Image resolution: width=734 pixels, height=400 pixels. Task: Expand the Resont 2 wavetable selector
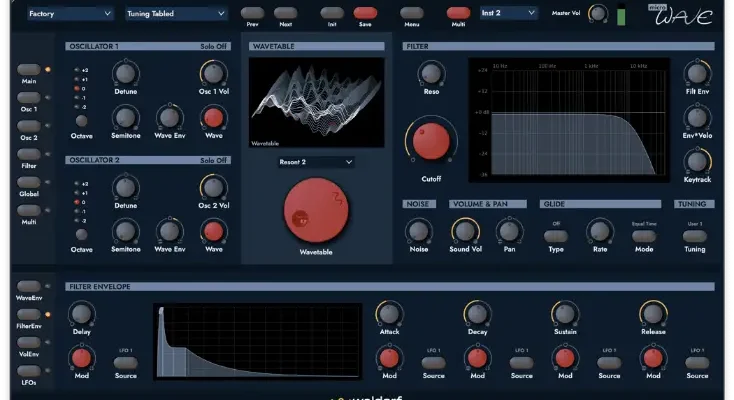317,161
